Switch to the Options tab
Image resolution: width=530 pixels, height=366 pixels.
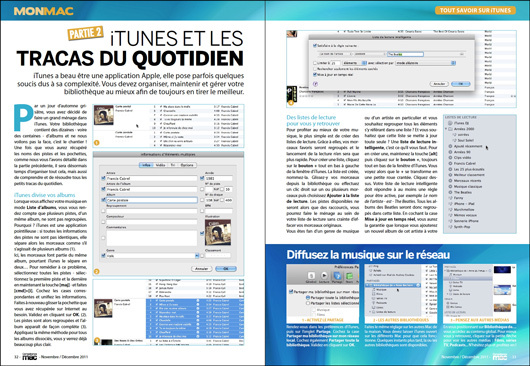click(x=187, y=165)
